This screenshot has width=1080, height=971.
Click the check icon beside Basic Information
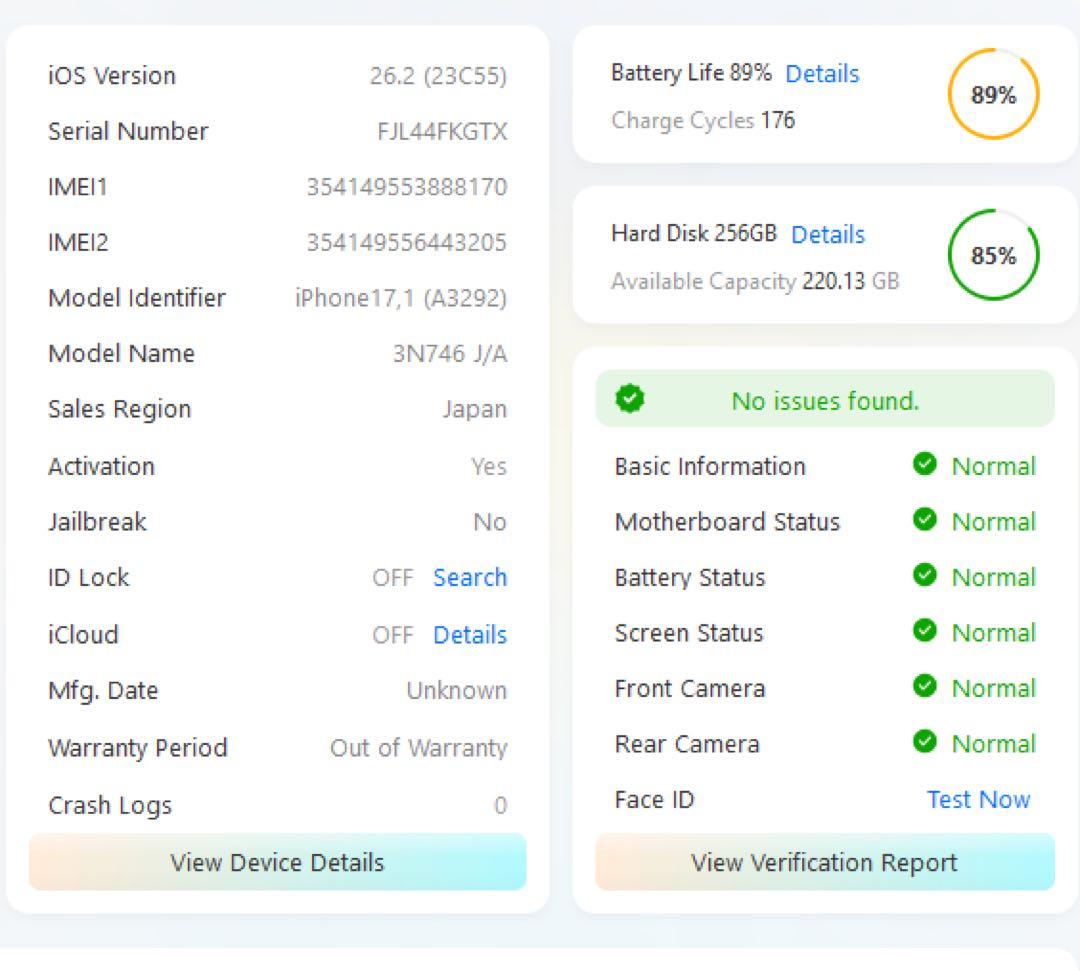924,464
